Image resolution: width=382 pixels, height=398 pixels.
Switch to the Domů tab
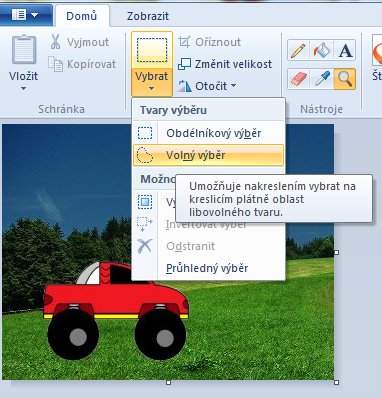tap(81, 16)
